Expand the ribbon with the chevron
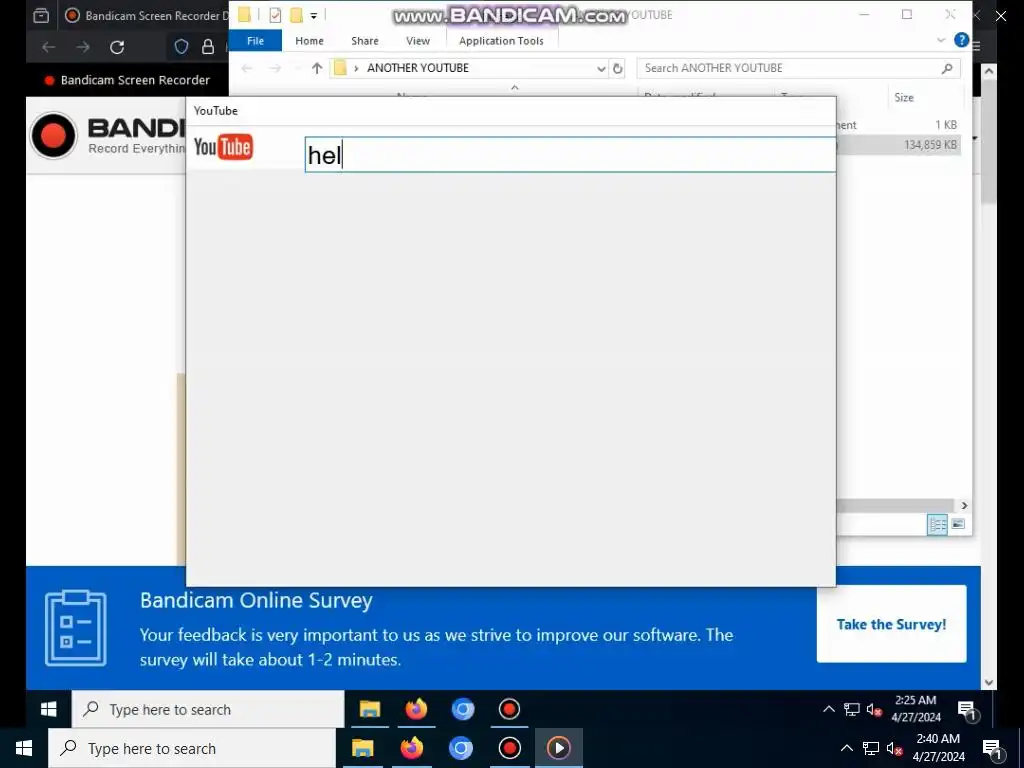 point(941,40)
